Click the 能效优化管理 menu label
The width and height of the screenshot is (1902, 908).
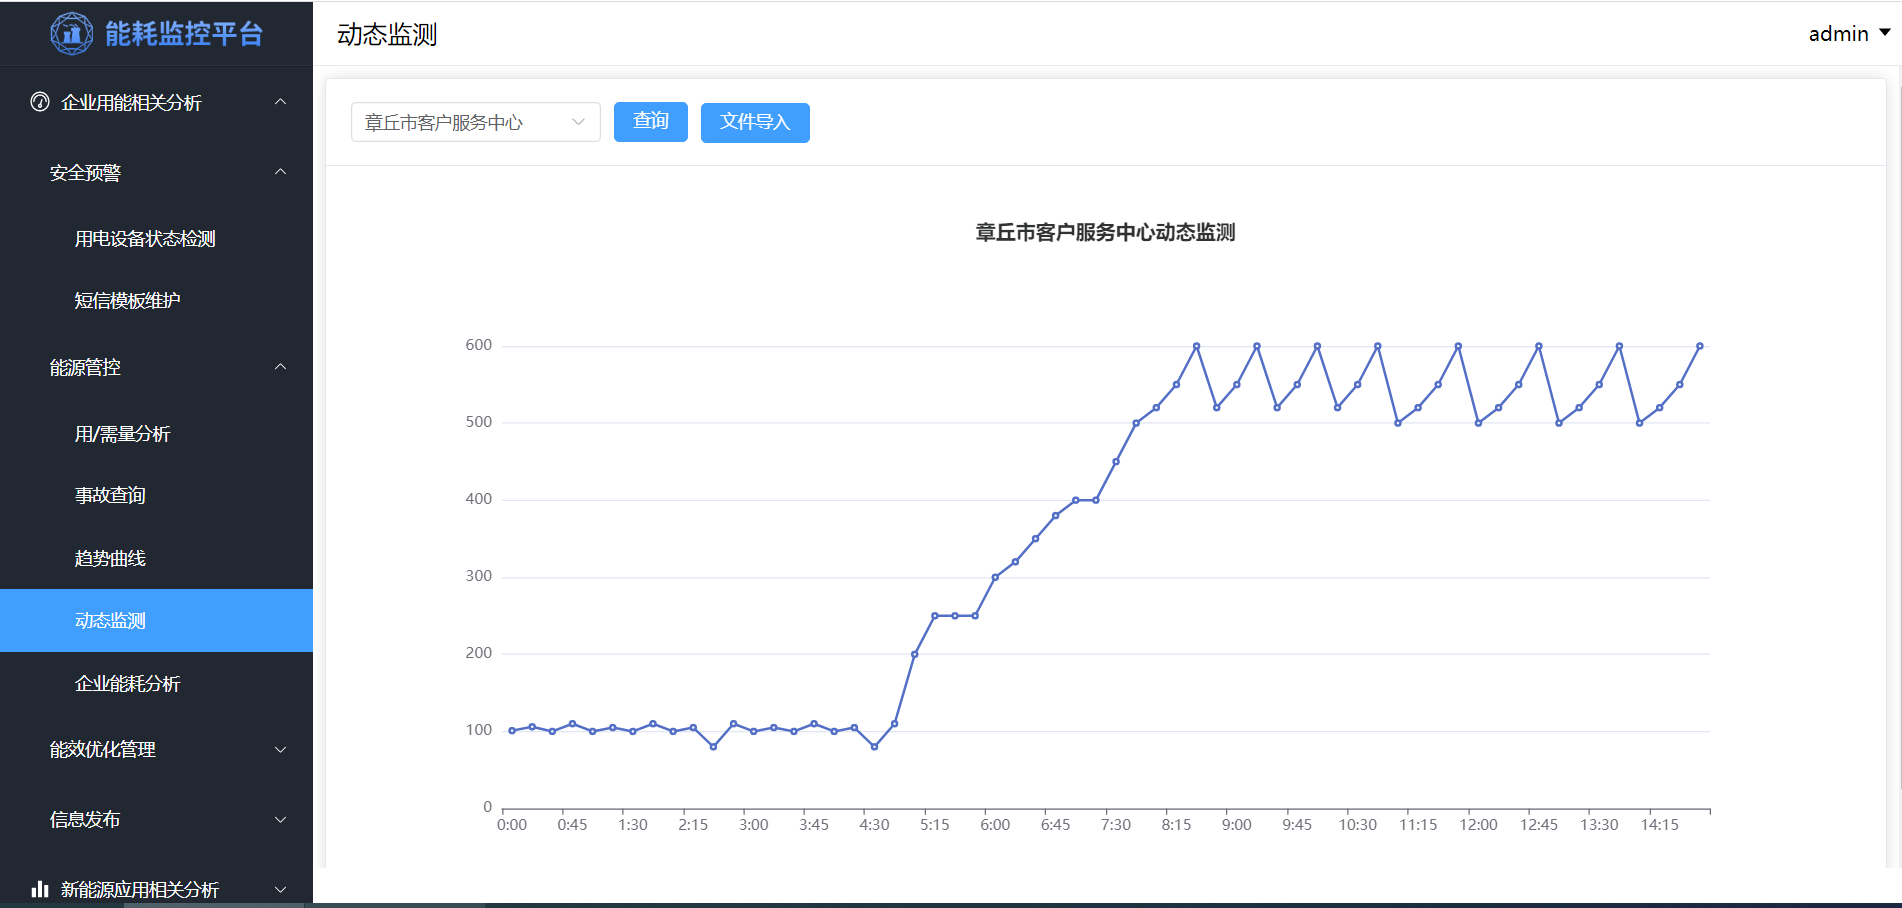tap(102, 749)
